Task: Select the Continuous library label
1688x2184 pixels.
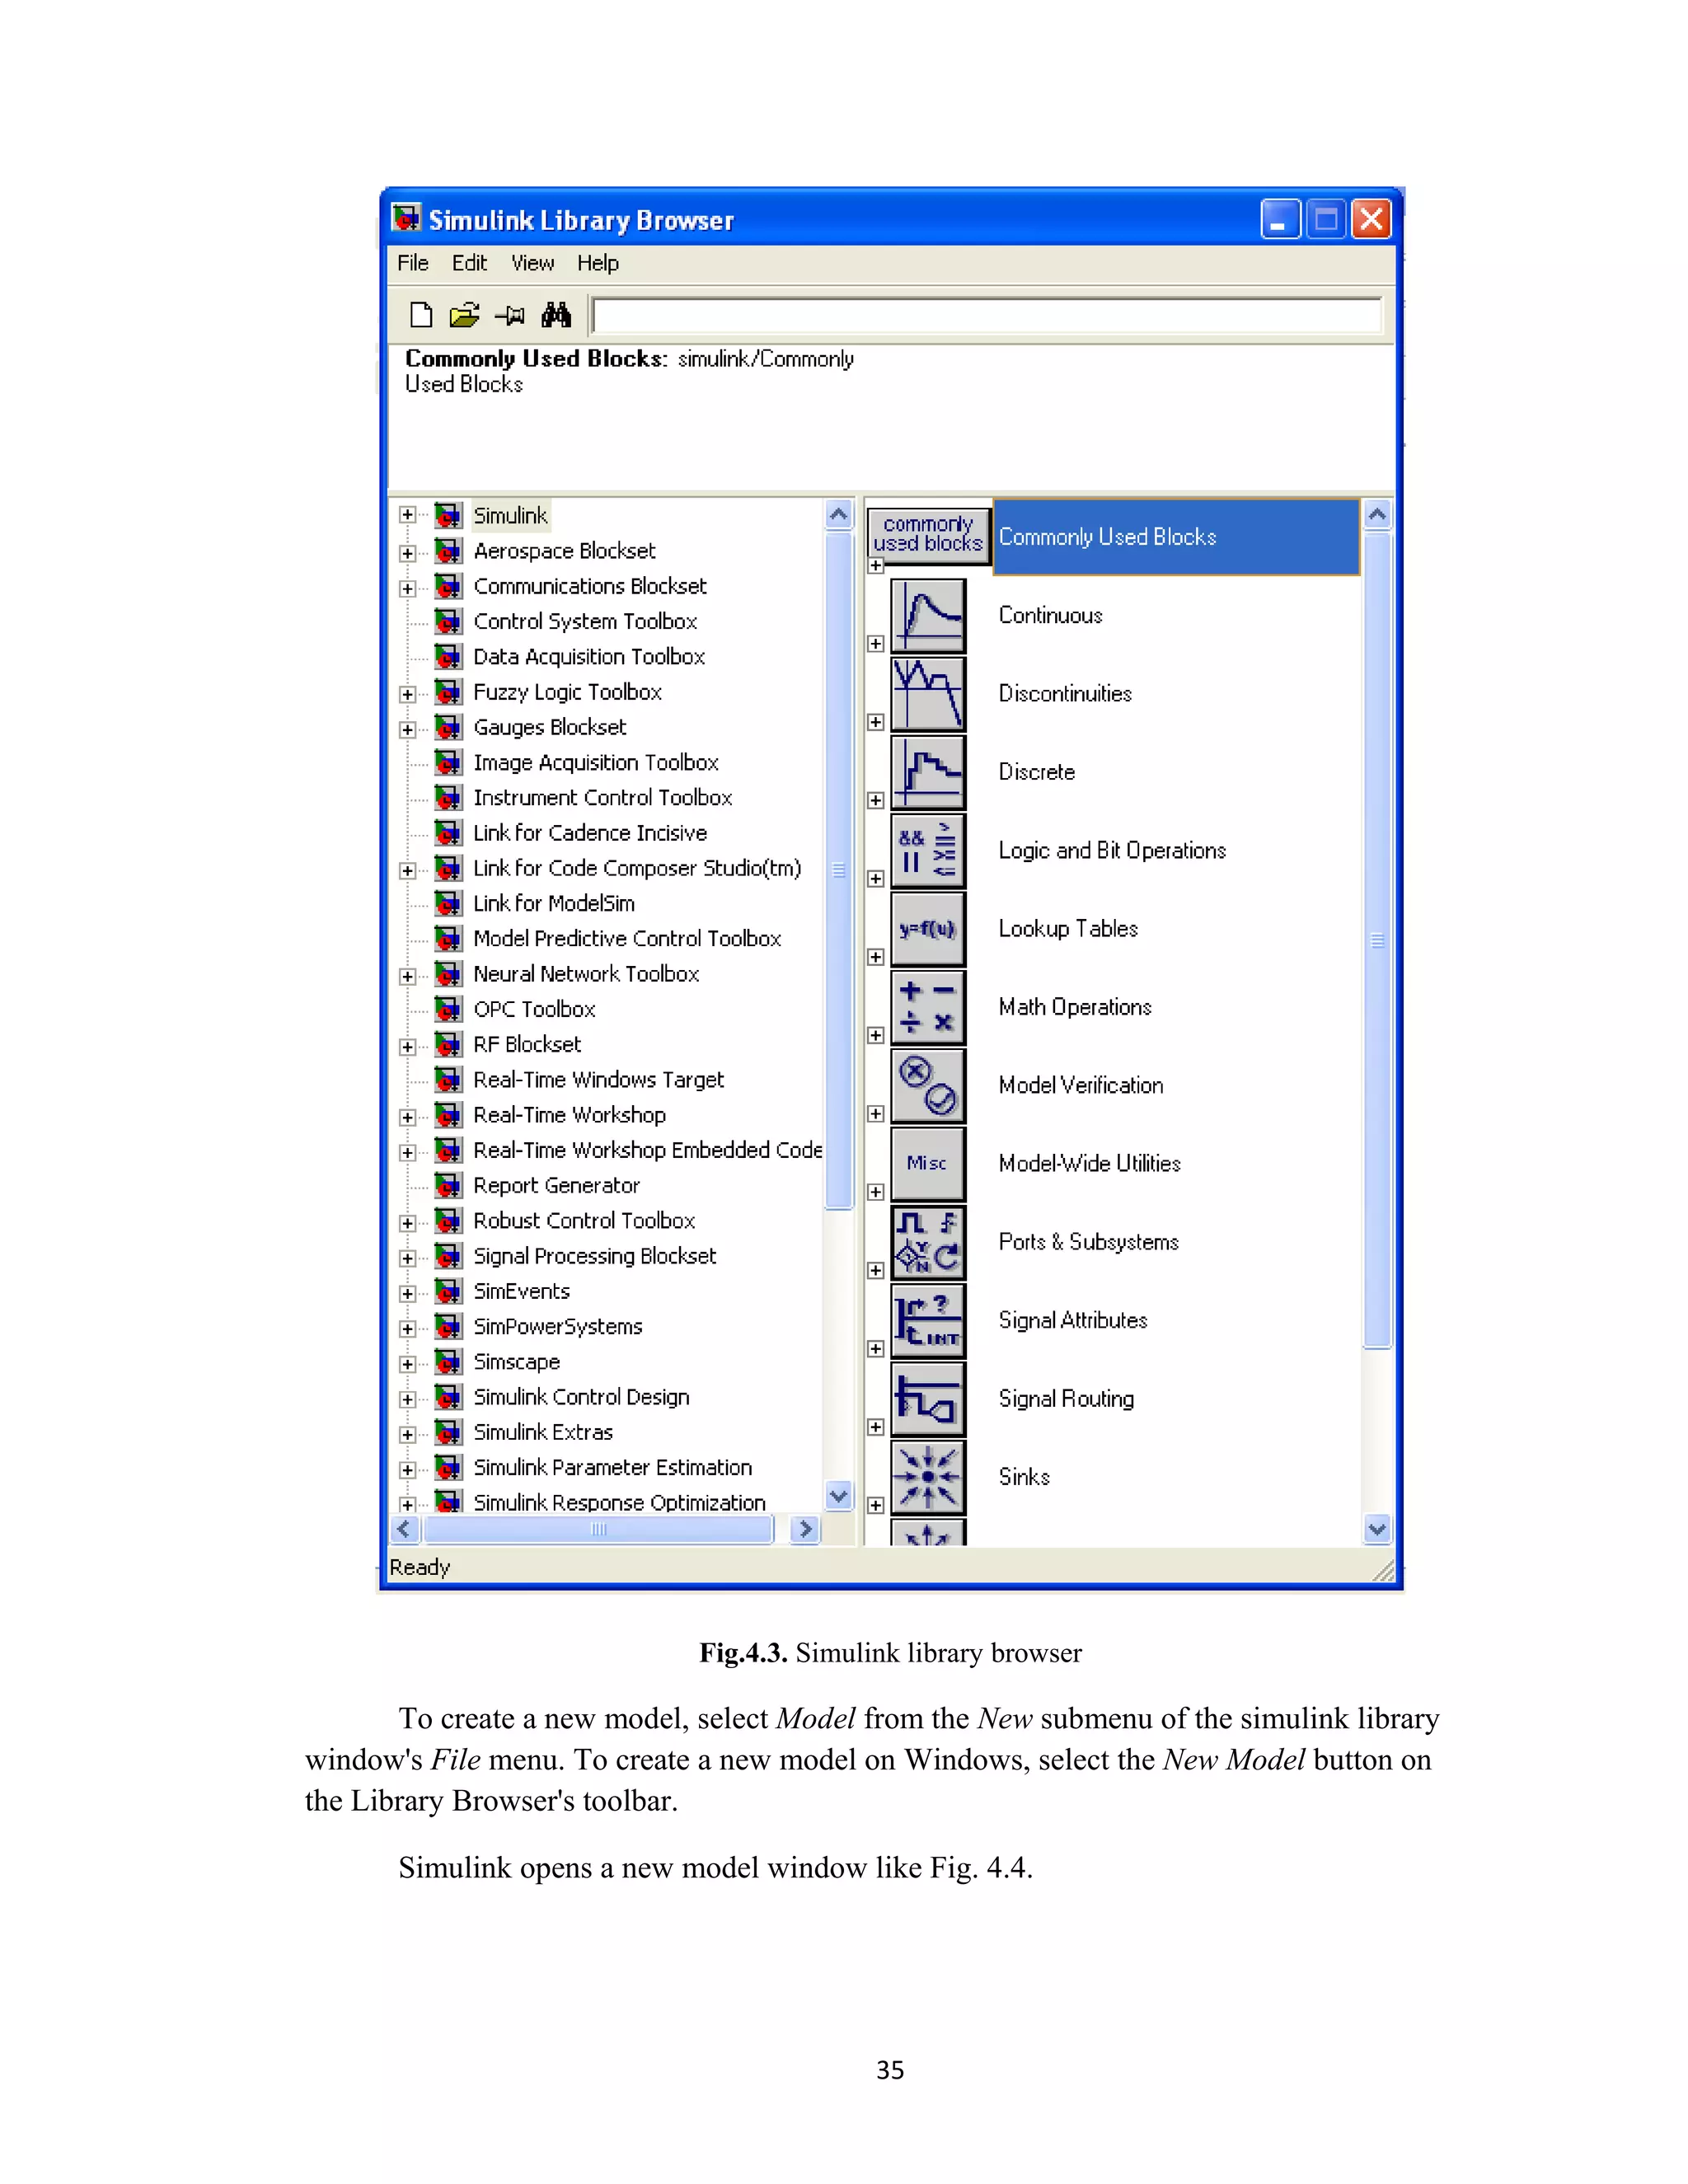Action: [1050, 616]
